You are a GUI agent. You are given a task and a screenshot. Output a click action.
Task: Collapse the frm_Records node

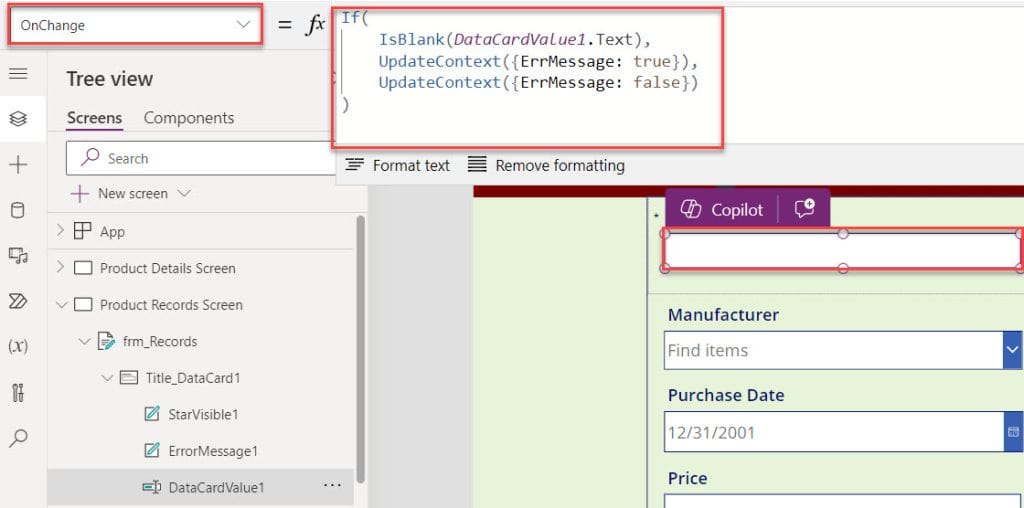point(85,341)
